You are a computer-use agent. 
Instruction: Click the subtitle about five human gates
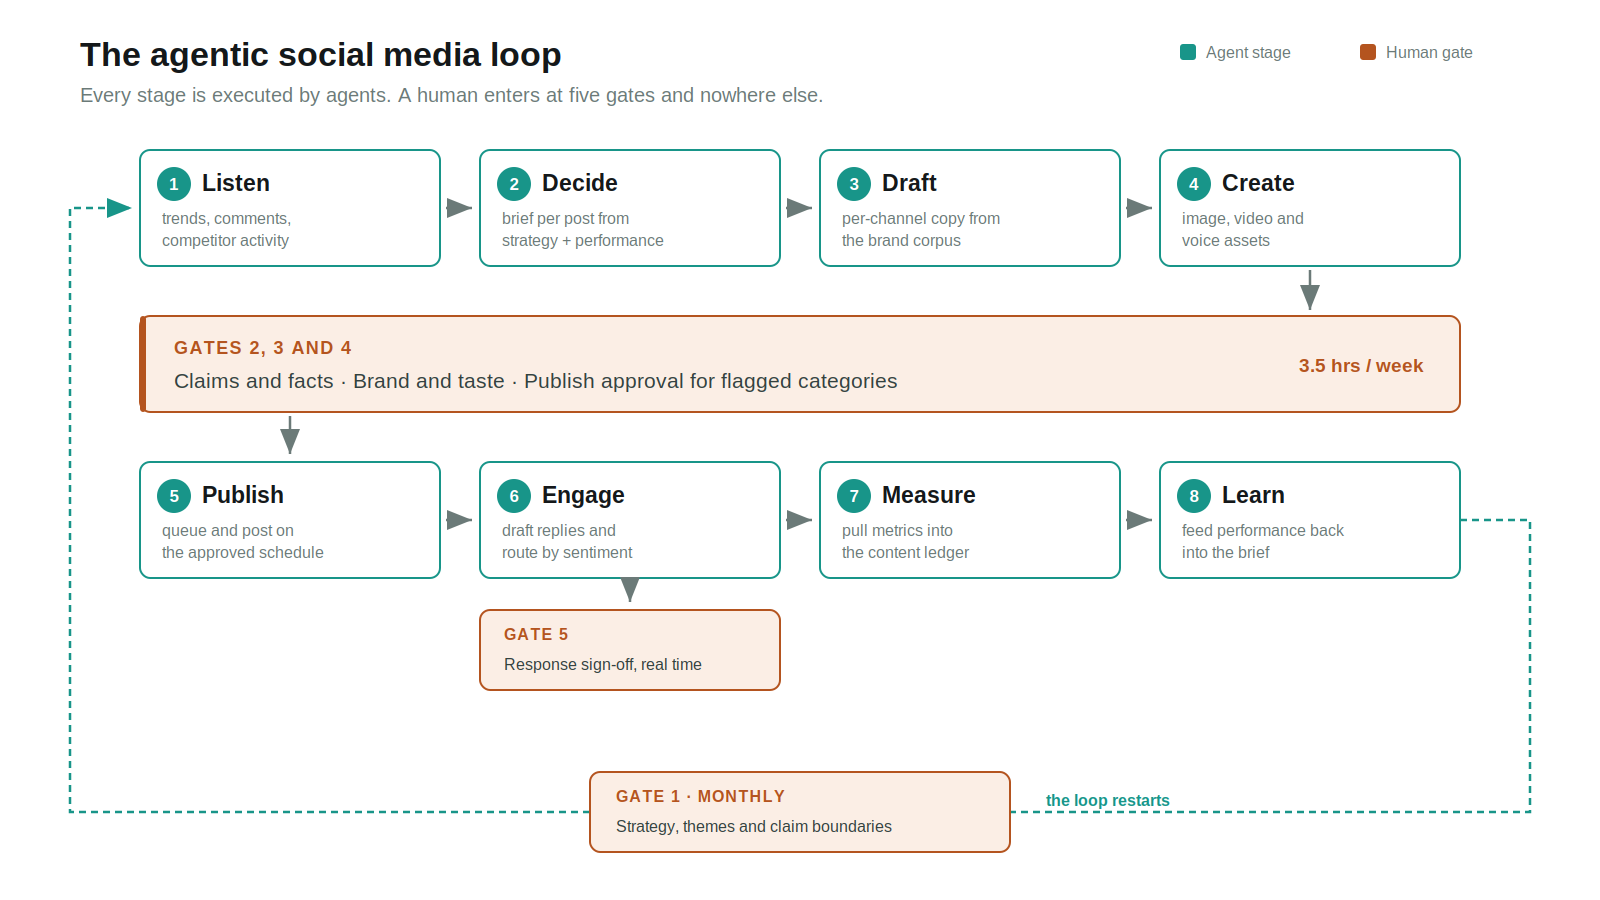pos(452,95)
